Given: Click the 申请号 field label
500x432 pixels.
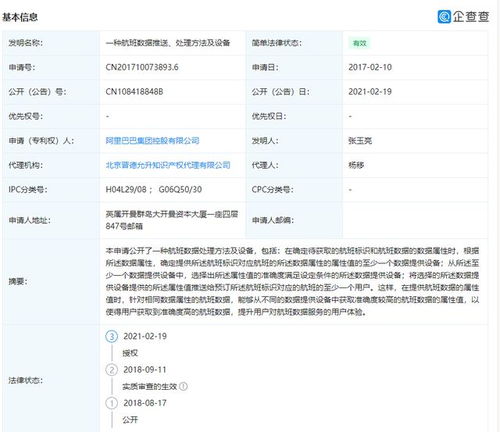Looking at the screenshot, I should coord(22,67).
